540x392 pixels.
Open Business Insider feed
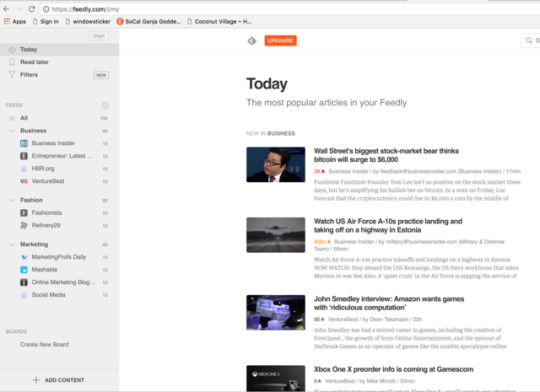click(x=53, y=143)
